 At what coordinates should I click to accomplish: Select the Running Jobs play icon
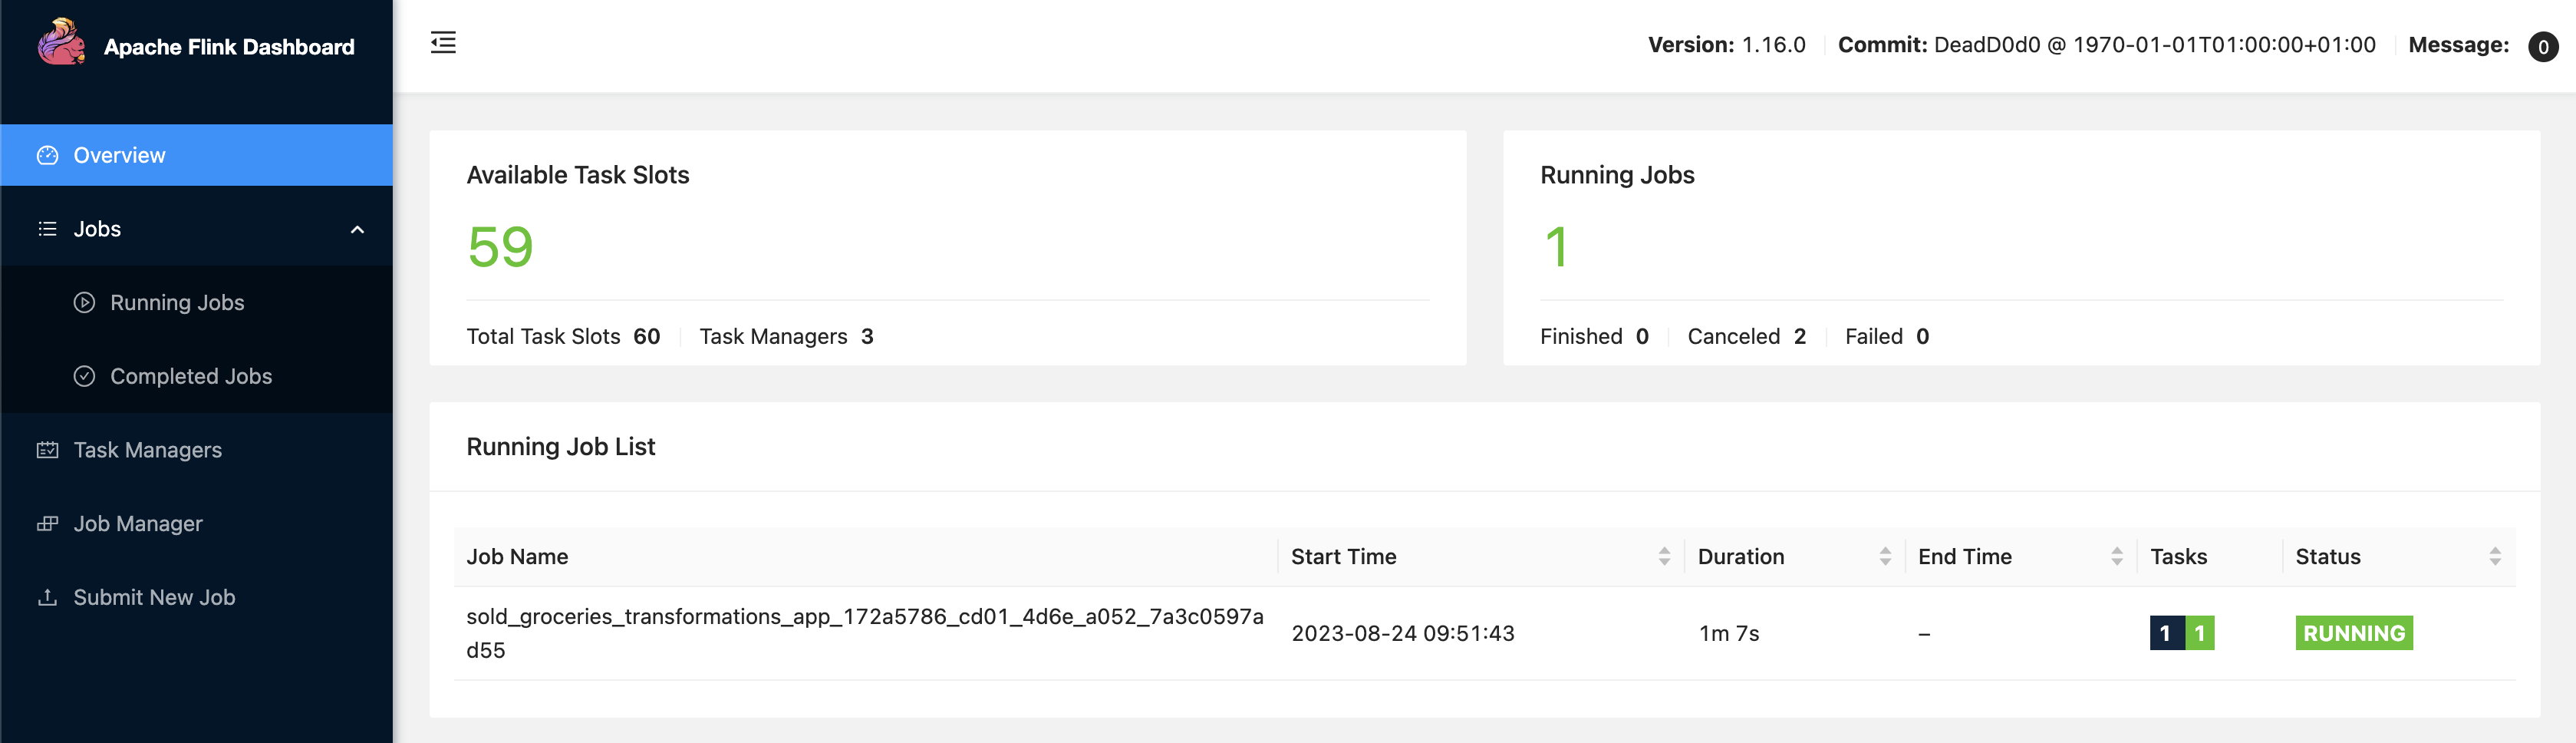pyautogui.click(x=85, y=302)
